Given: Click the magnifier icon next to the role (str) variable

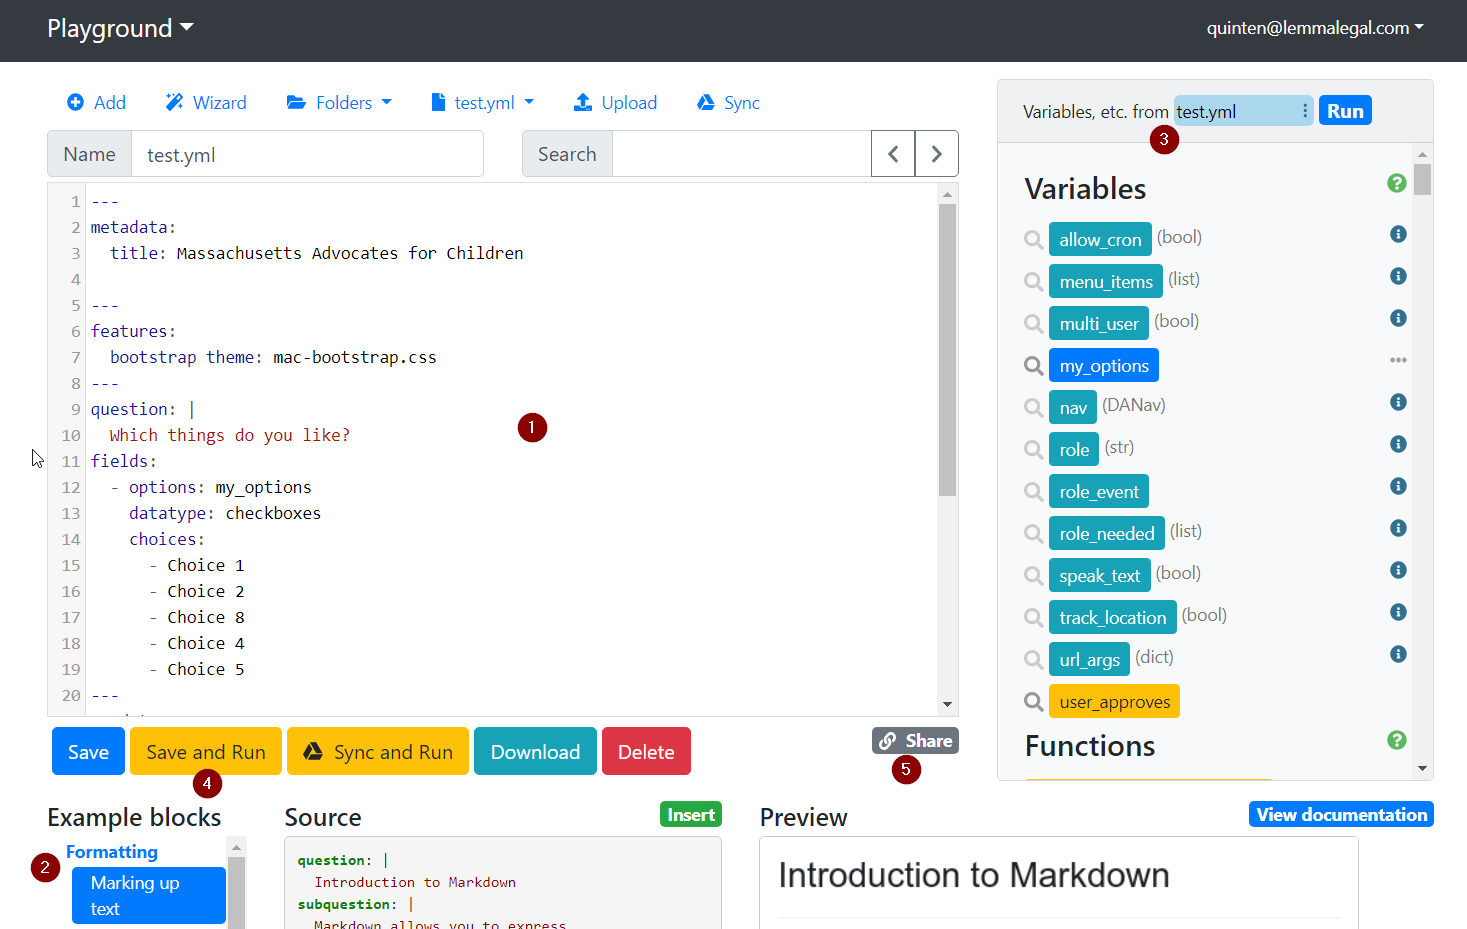Looking at the screenshot, I should coord(1033,450).
